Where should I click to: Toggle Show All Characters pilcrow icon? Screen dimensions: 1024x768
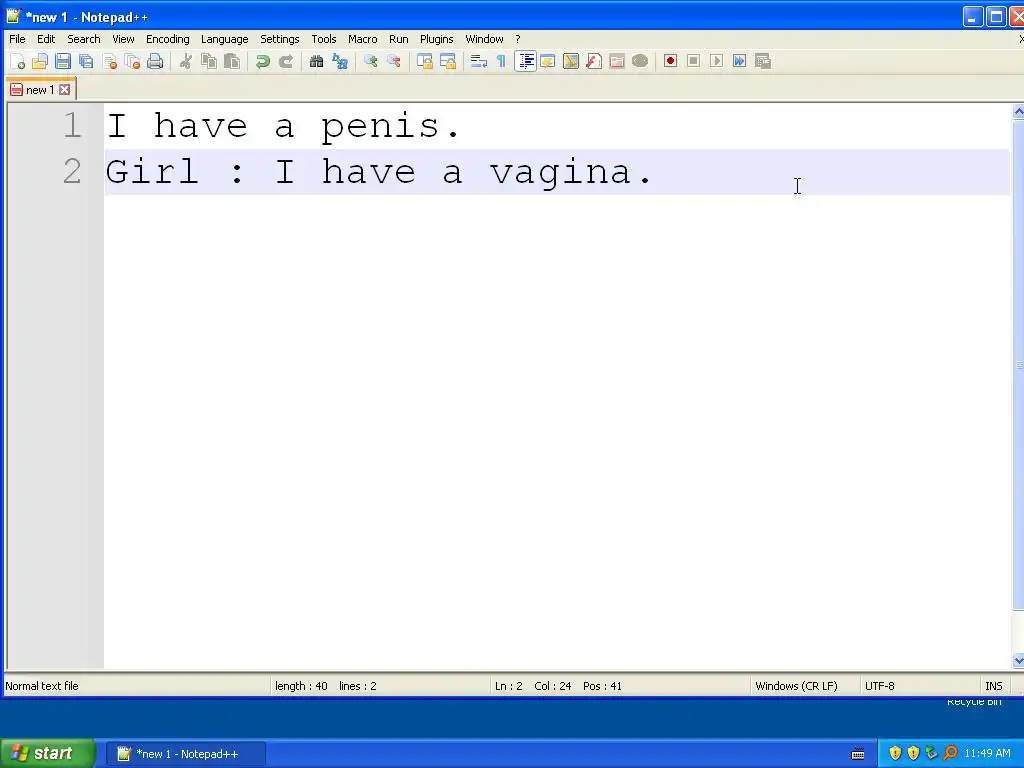pos(502,61)
